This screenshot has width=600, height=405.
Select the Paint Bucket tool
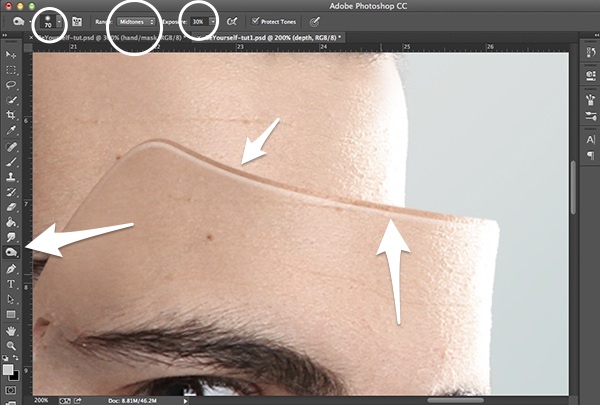coord(11,222)
